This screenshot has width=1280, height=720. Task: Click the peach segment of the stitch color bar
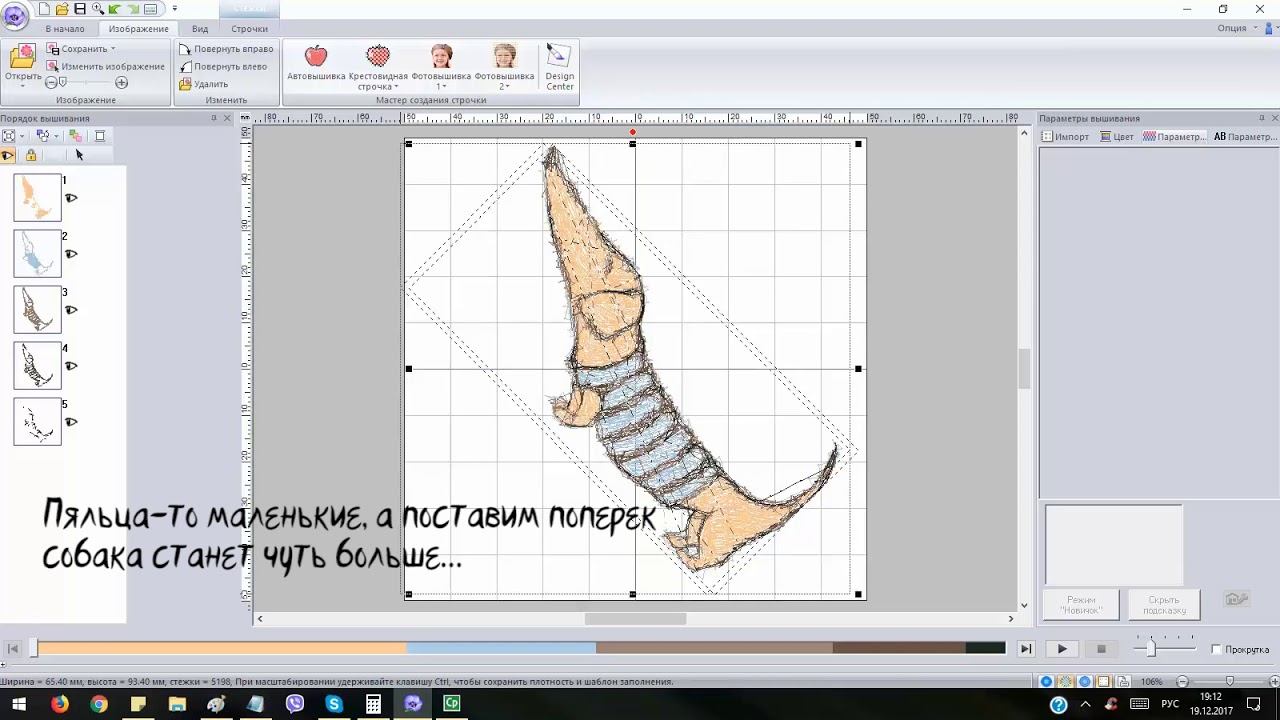click(x=222, y=649)
